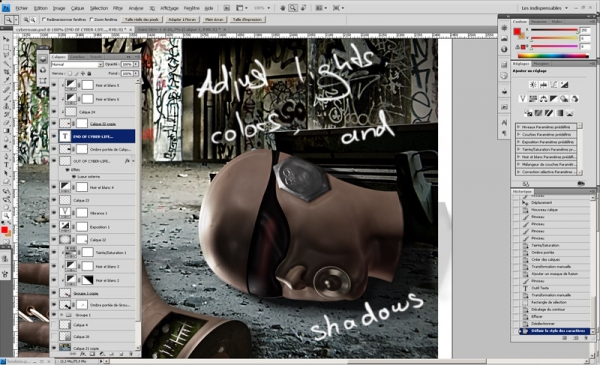The image size is (600, 365).
Task: Open the blend mode dropdown showing Normal
Action: tap(77, 64)
